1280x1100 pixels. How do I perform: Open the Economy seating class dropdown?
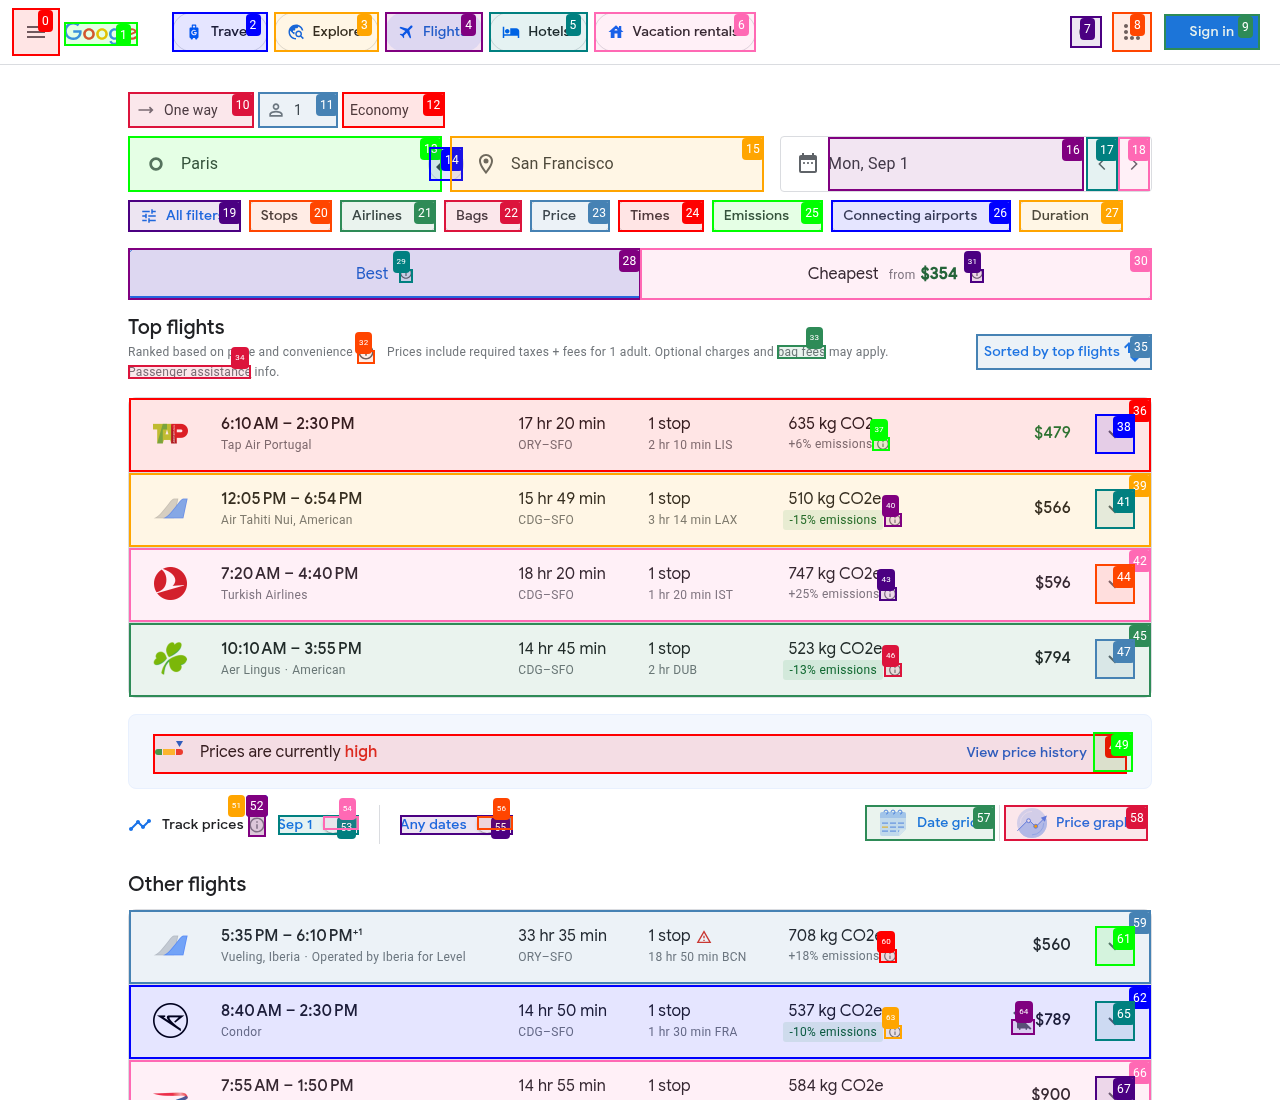click(x=393, y=110)
